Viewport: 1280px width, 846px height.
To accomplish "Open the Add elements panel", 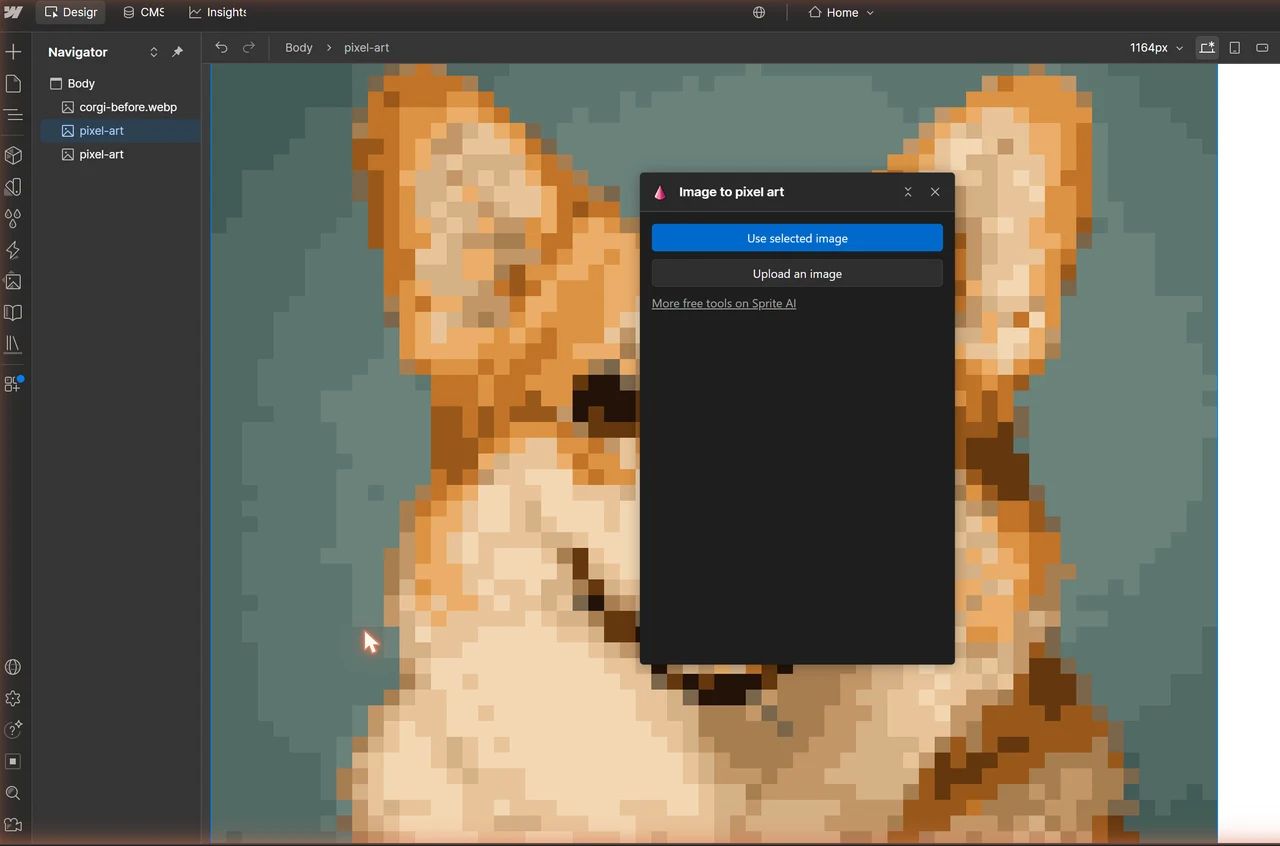I will click(13, 52).
